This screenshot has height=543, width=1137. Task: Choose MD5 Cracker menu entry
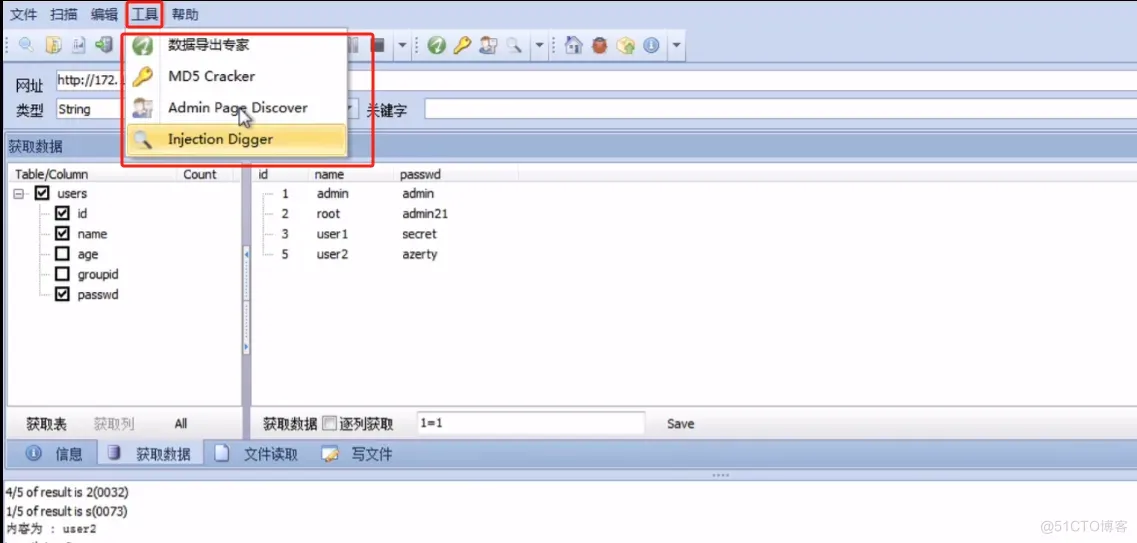coord(236,76)
